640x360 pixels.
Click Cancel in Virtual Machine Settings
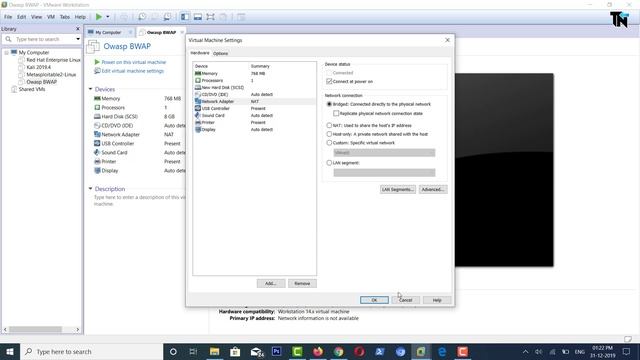(x=405, y=300)
